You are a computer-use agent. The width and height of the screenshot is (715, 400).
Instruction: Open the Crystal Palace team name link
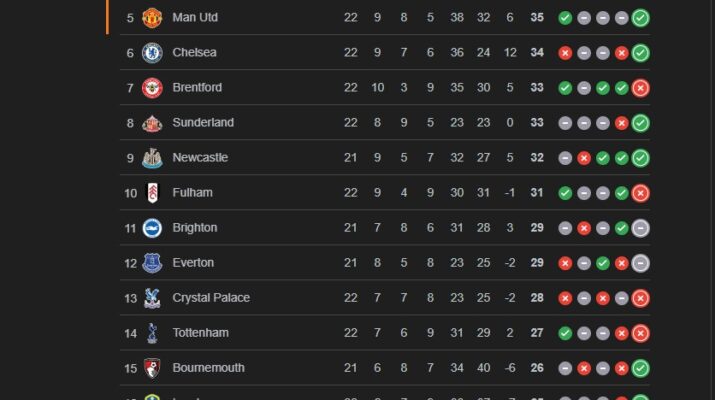tap(211, 298)
